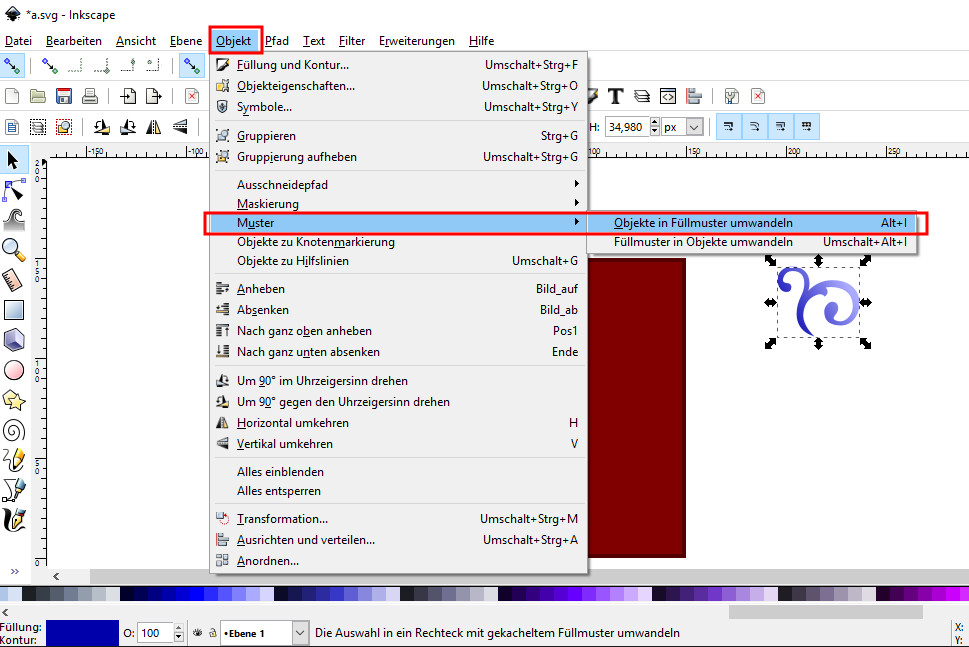This screenshot has width=969, height=647.
Task: Toggle layer lock icon
Action: (213, 633)
